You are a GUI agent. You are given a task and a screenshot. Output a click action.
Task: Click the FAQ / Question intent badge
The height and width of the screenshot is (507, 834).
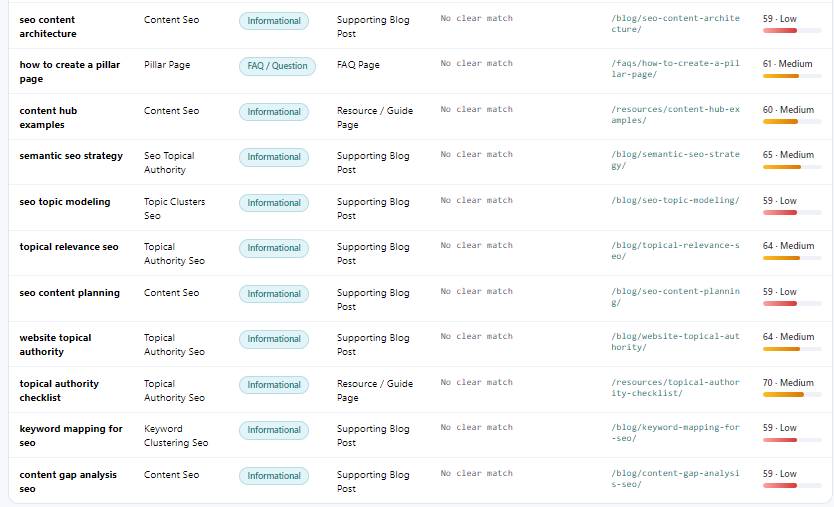(277, 66)
